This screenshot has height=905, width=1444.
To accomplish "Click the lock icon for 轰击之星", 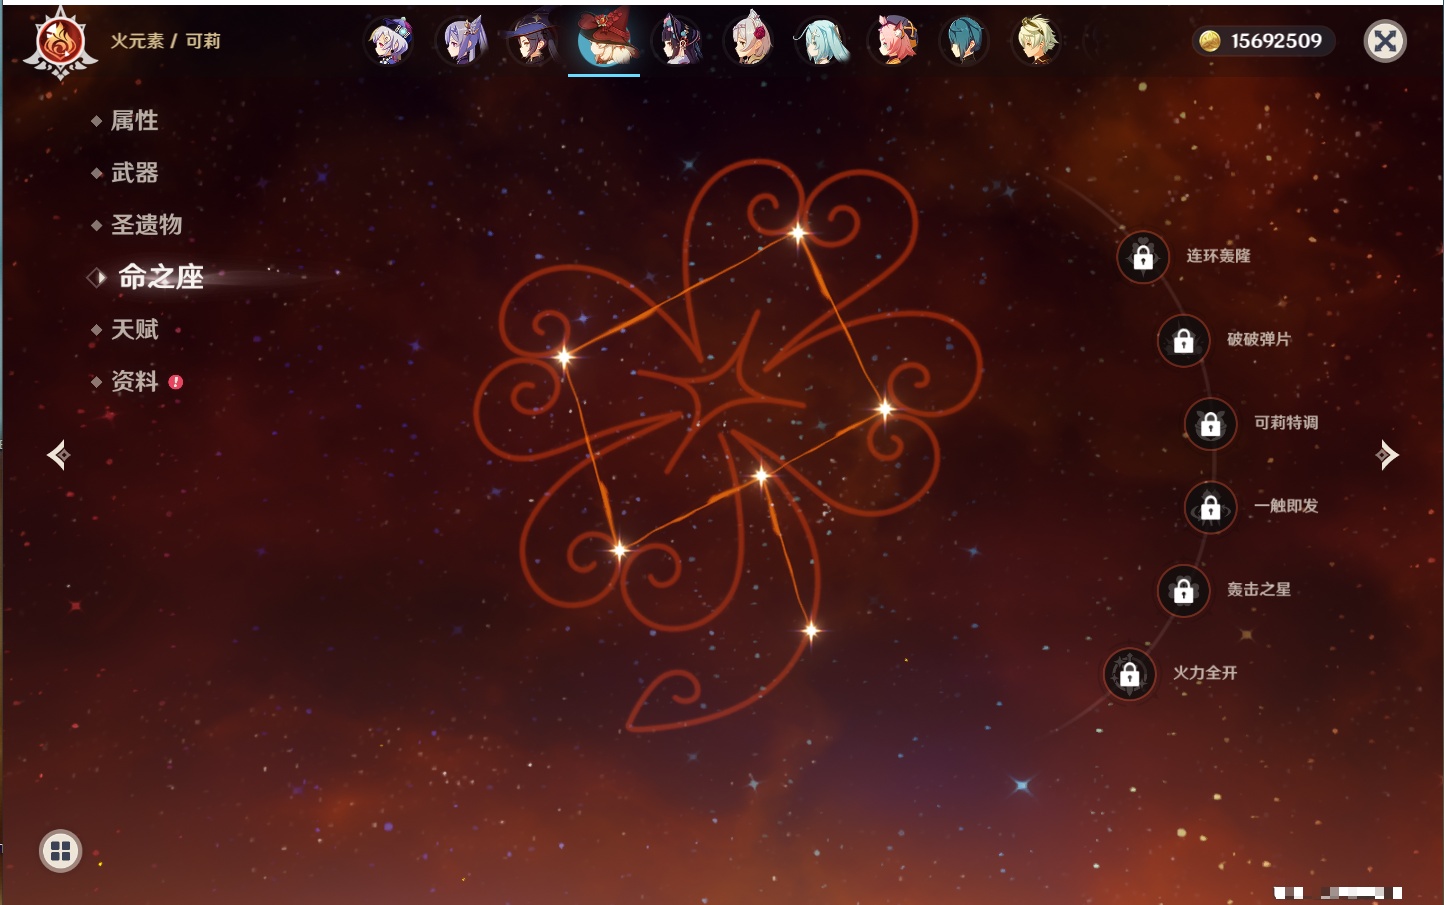I will [1183, 591].
